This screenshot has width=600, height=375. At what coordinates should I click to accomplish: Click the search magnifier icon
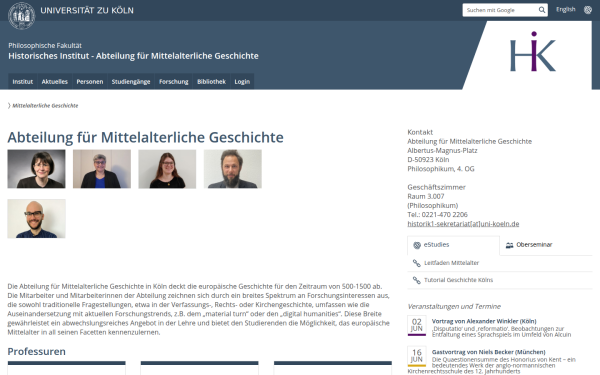(x=542, y=10)
